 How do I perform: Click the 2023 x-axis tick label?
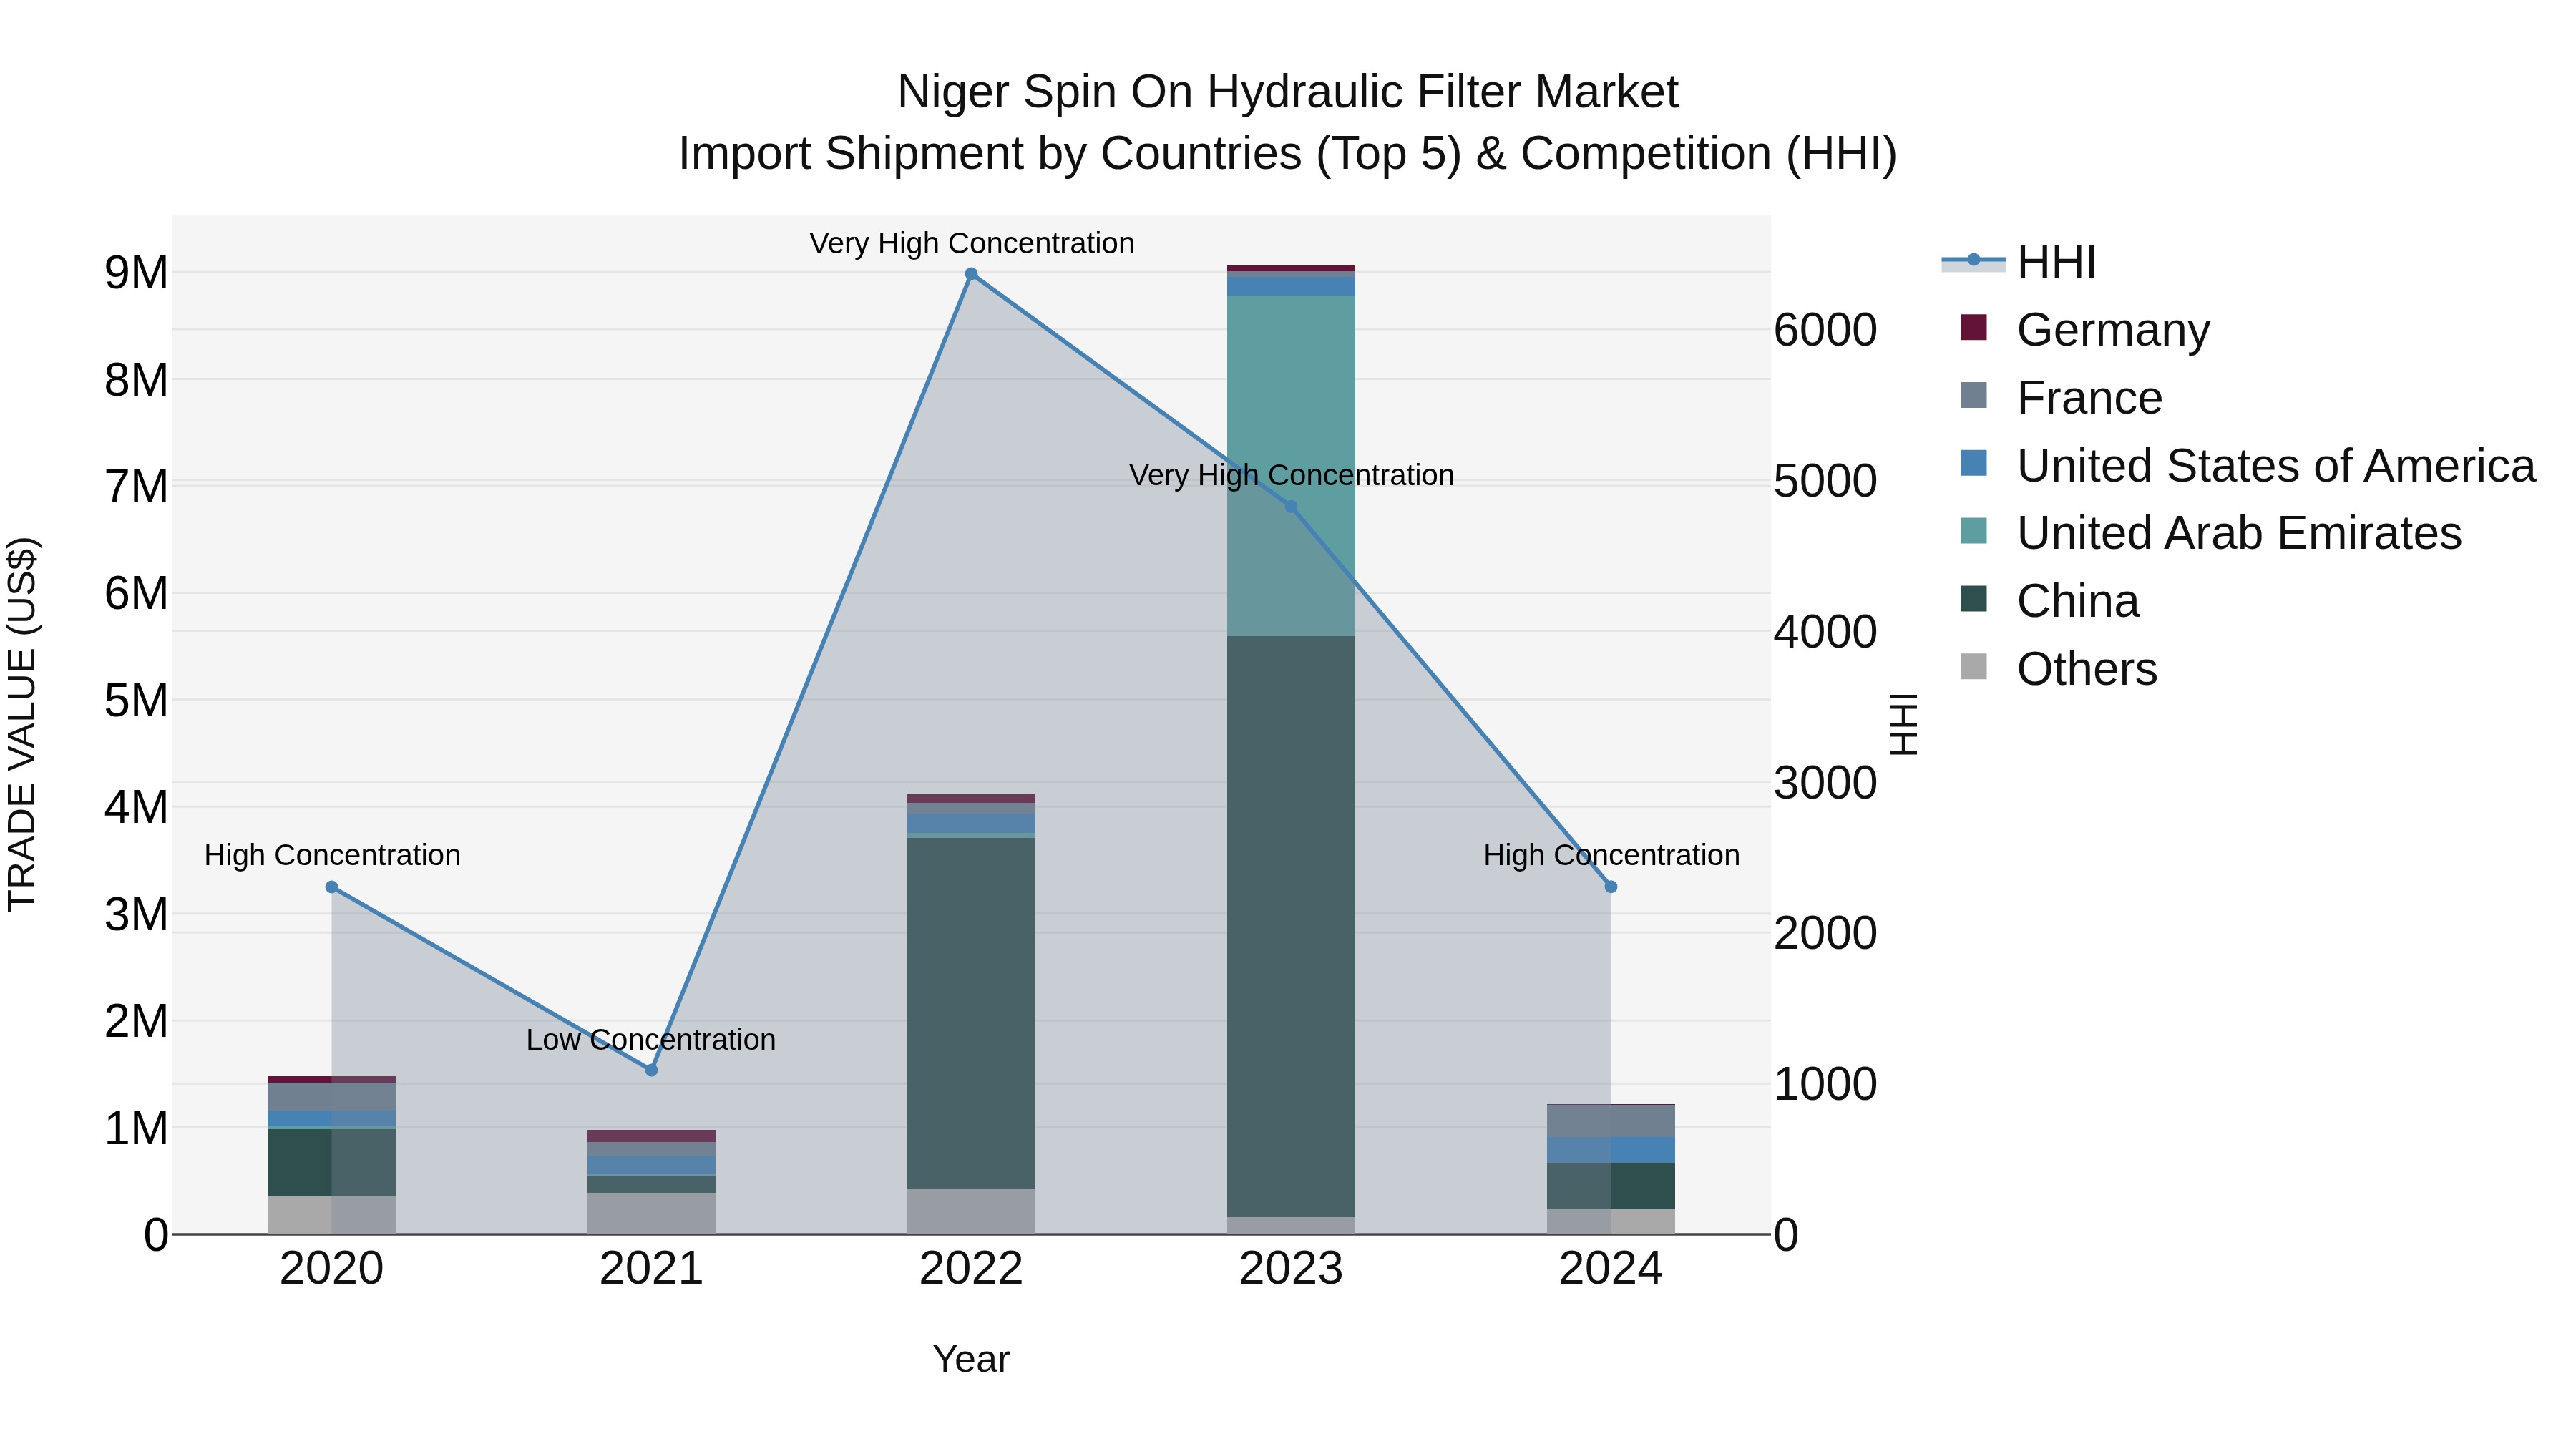point(1291,1269)
